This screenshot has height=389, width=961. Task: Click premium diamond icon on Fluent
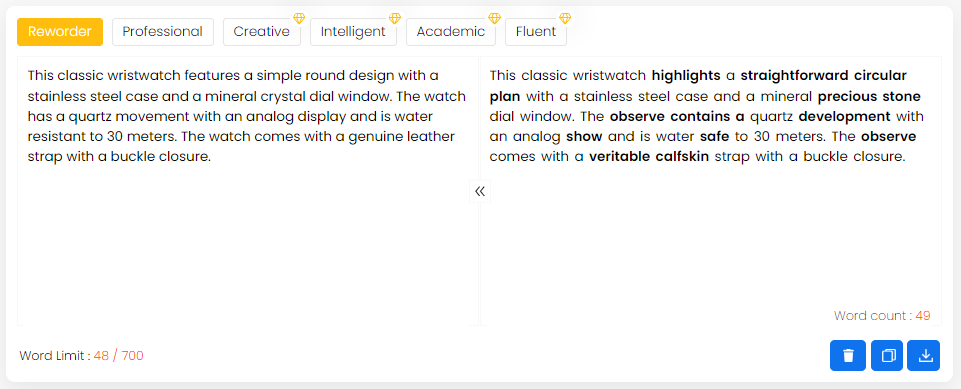point(565,18)
